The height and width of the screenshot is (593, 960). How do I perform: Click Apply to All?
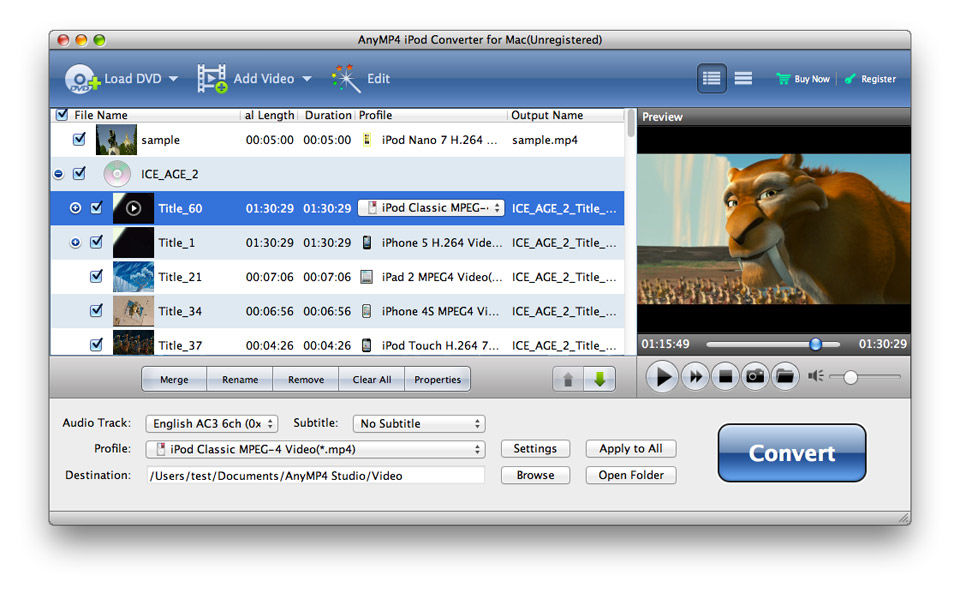coord(631,449)
